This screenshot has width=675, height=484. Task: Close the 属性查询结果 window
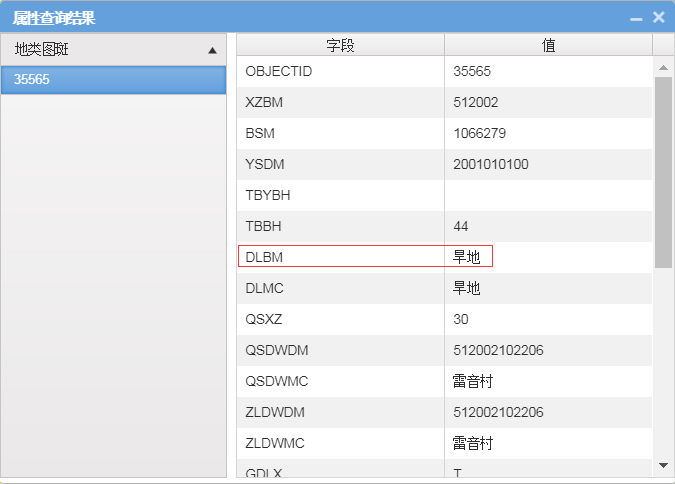tap(659, 17)
